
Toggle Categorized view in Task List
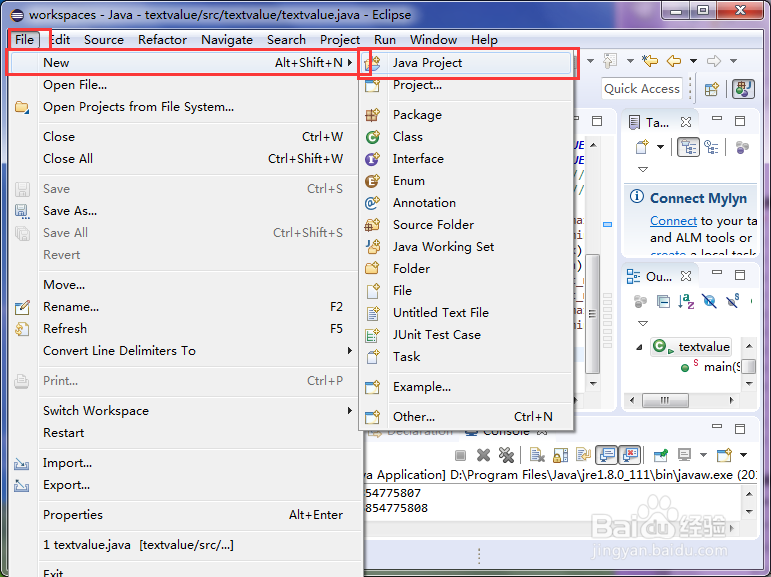[688, 147]
